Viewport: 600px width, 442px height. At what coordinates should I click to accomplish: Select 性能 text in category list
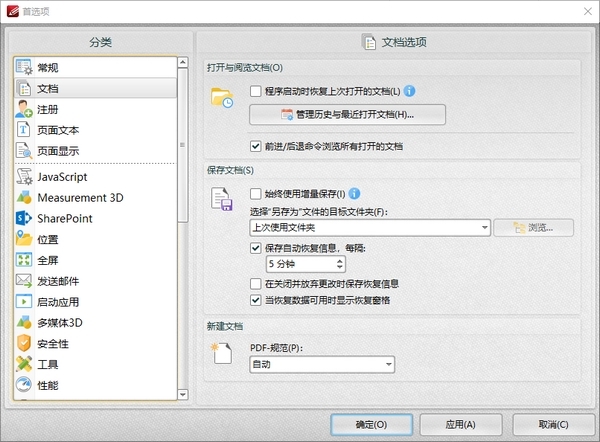click(x=48, y=385)
